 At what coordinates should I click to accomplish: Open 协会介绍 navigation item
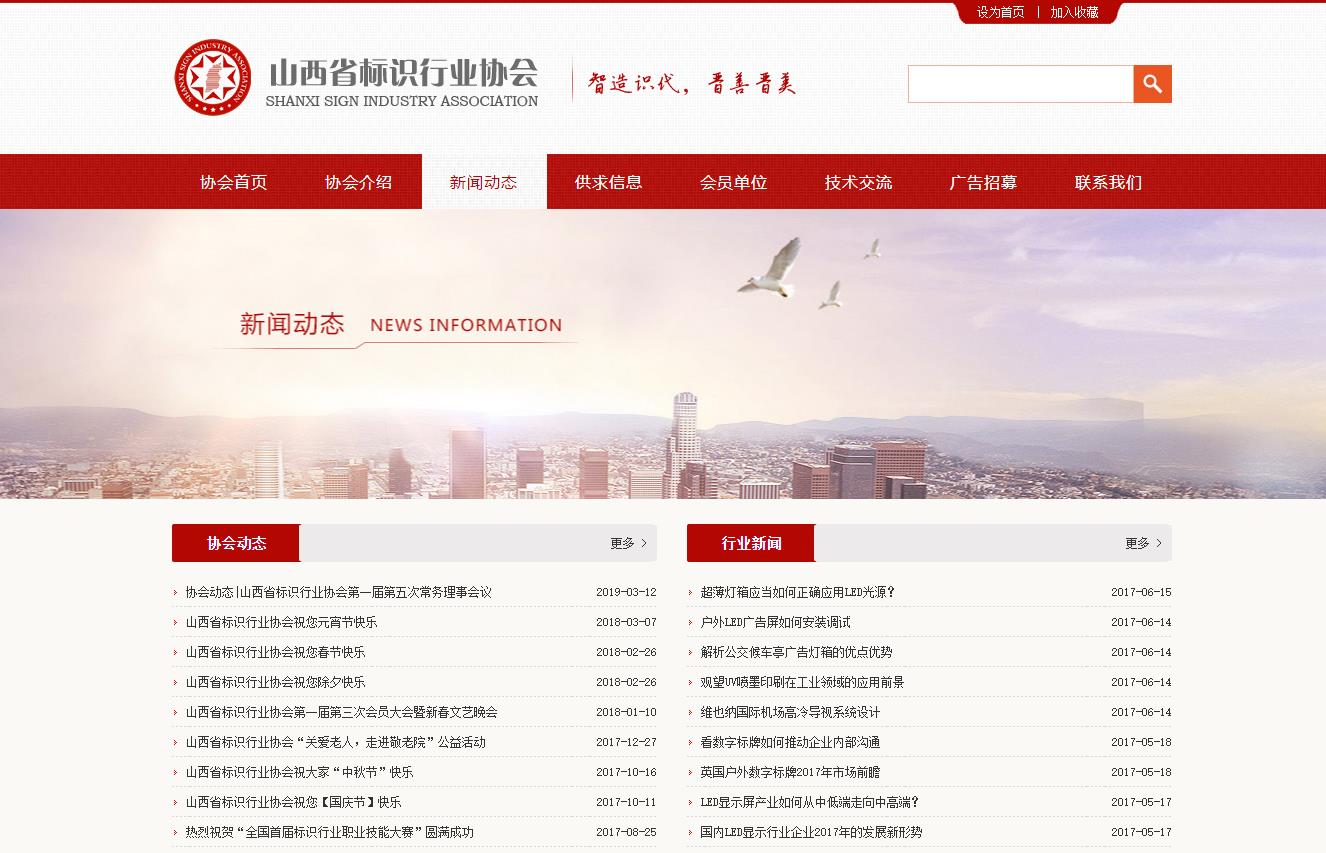[359, 182]
